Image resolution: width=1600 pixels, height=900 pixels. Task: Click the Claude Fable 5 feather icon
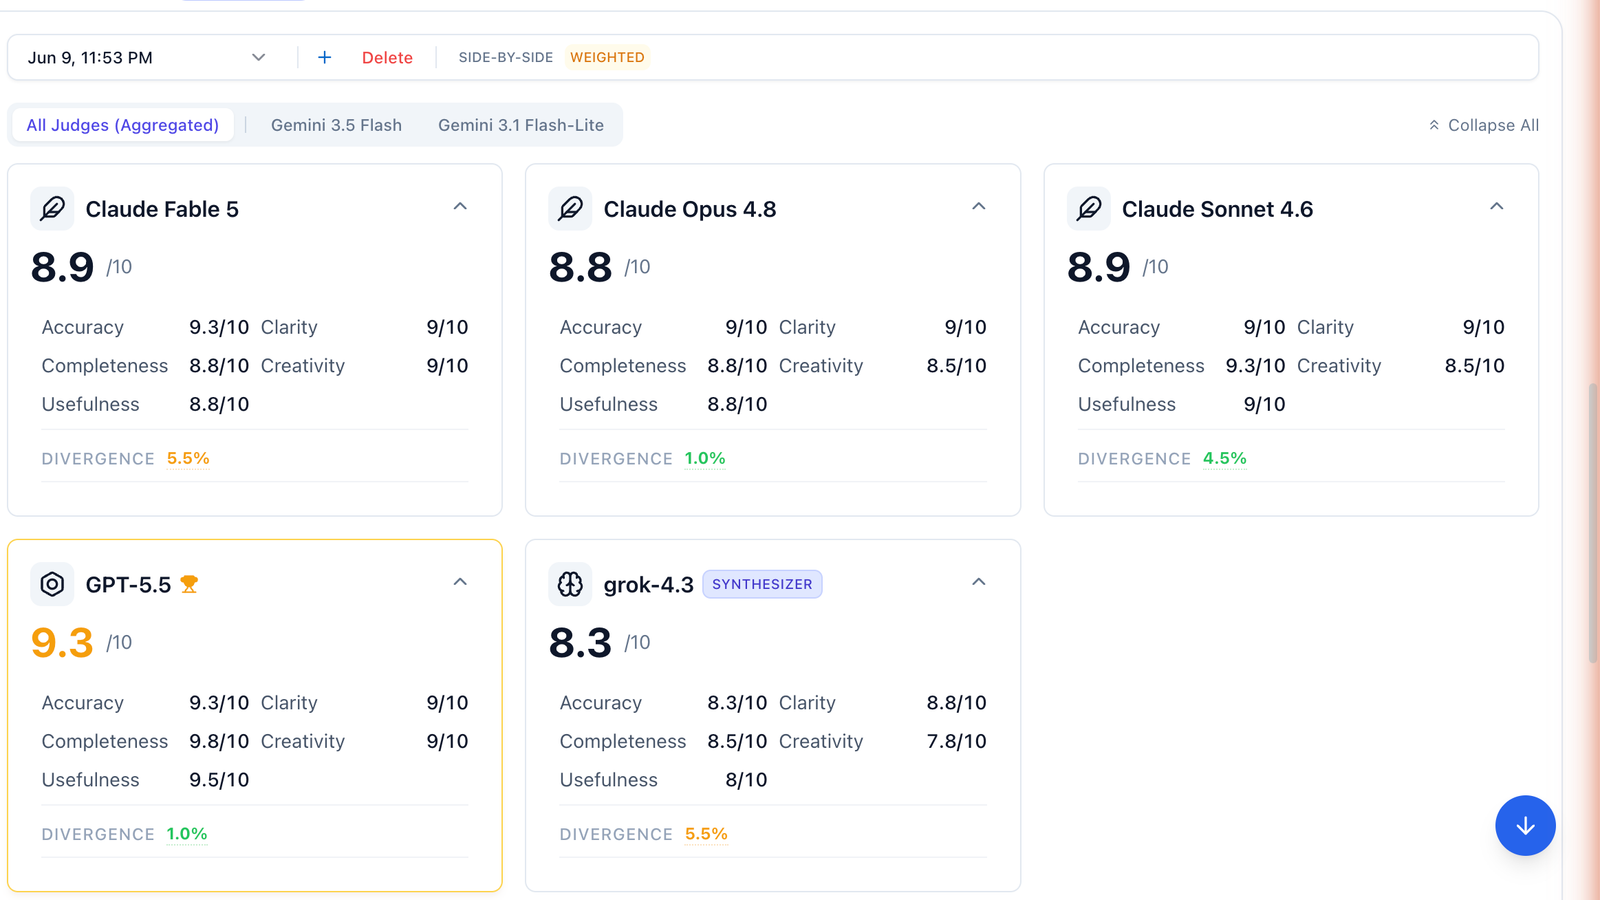tap(52, 209)
